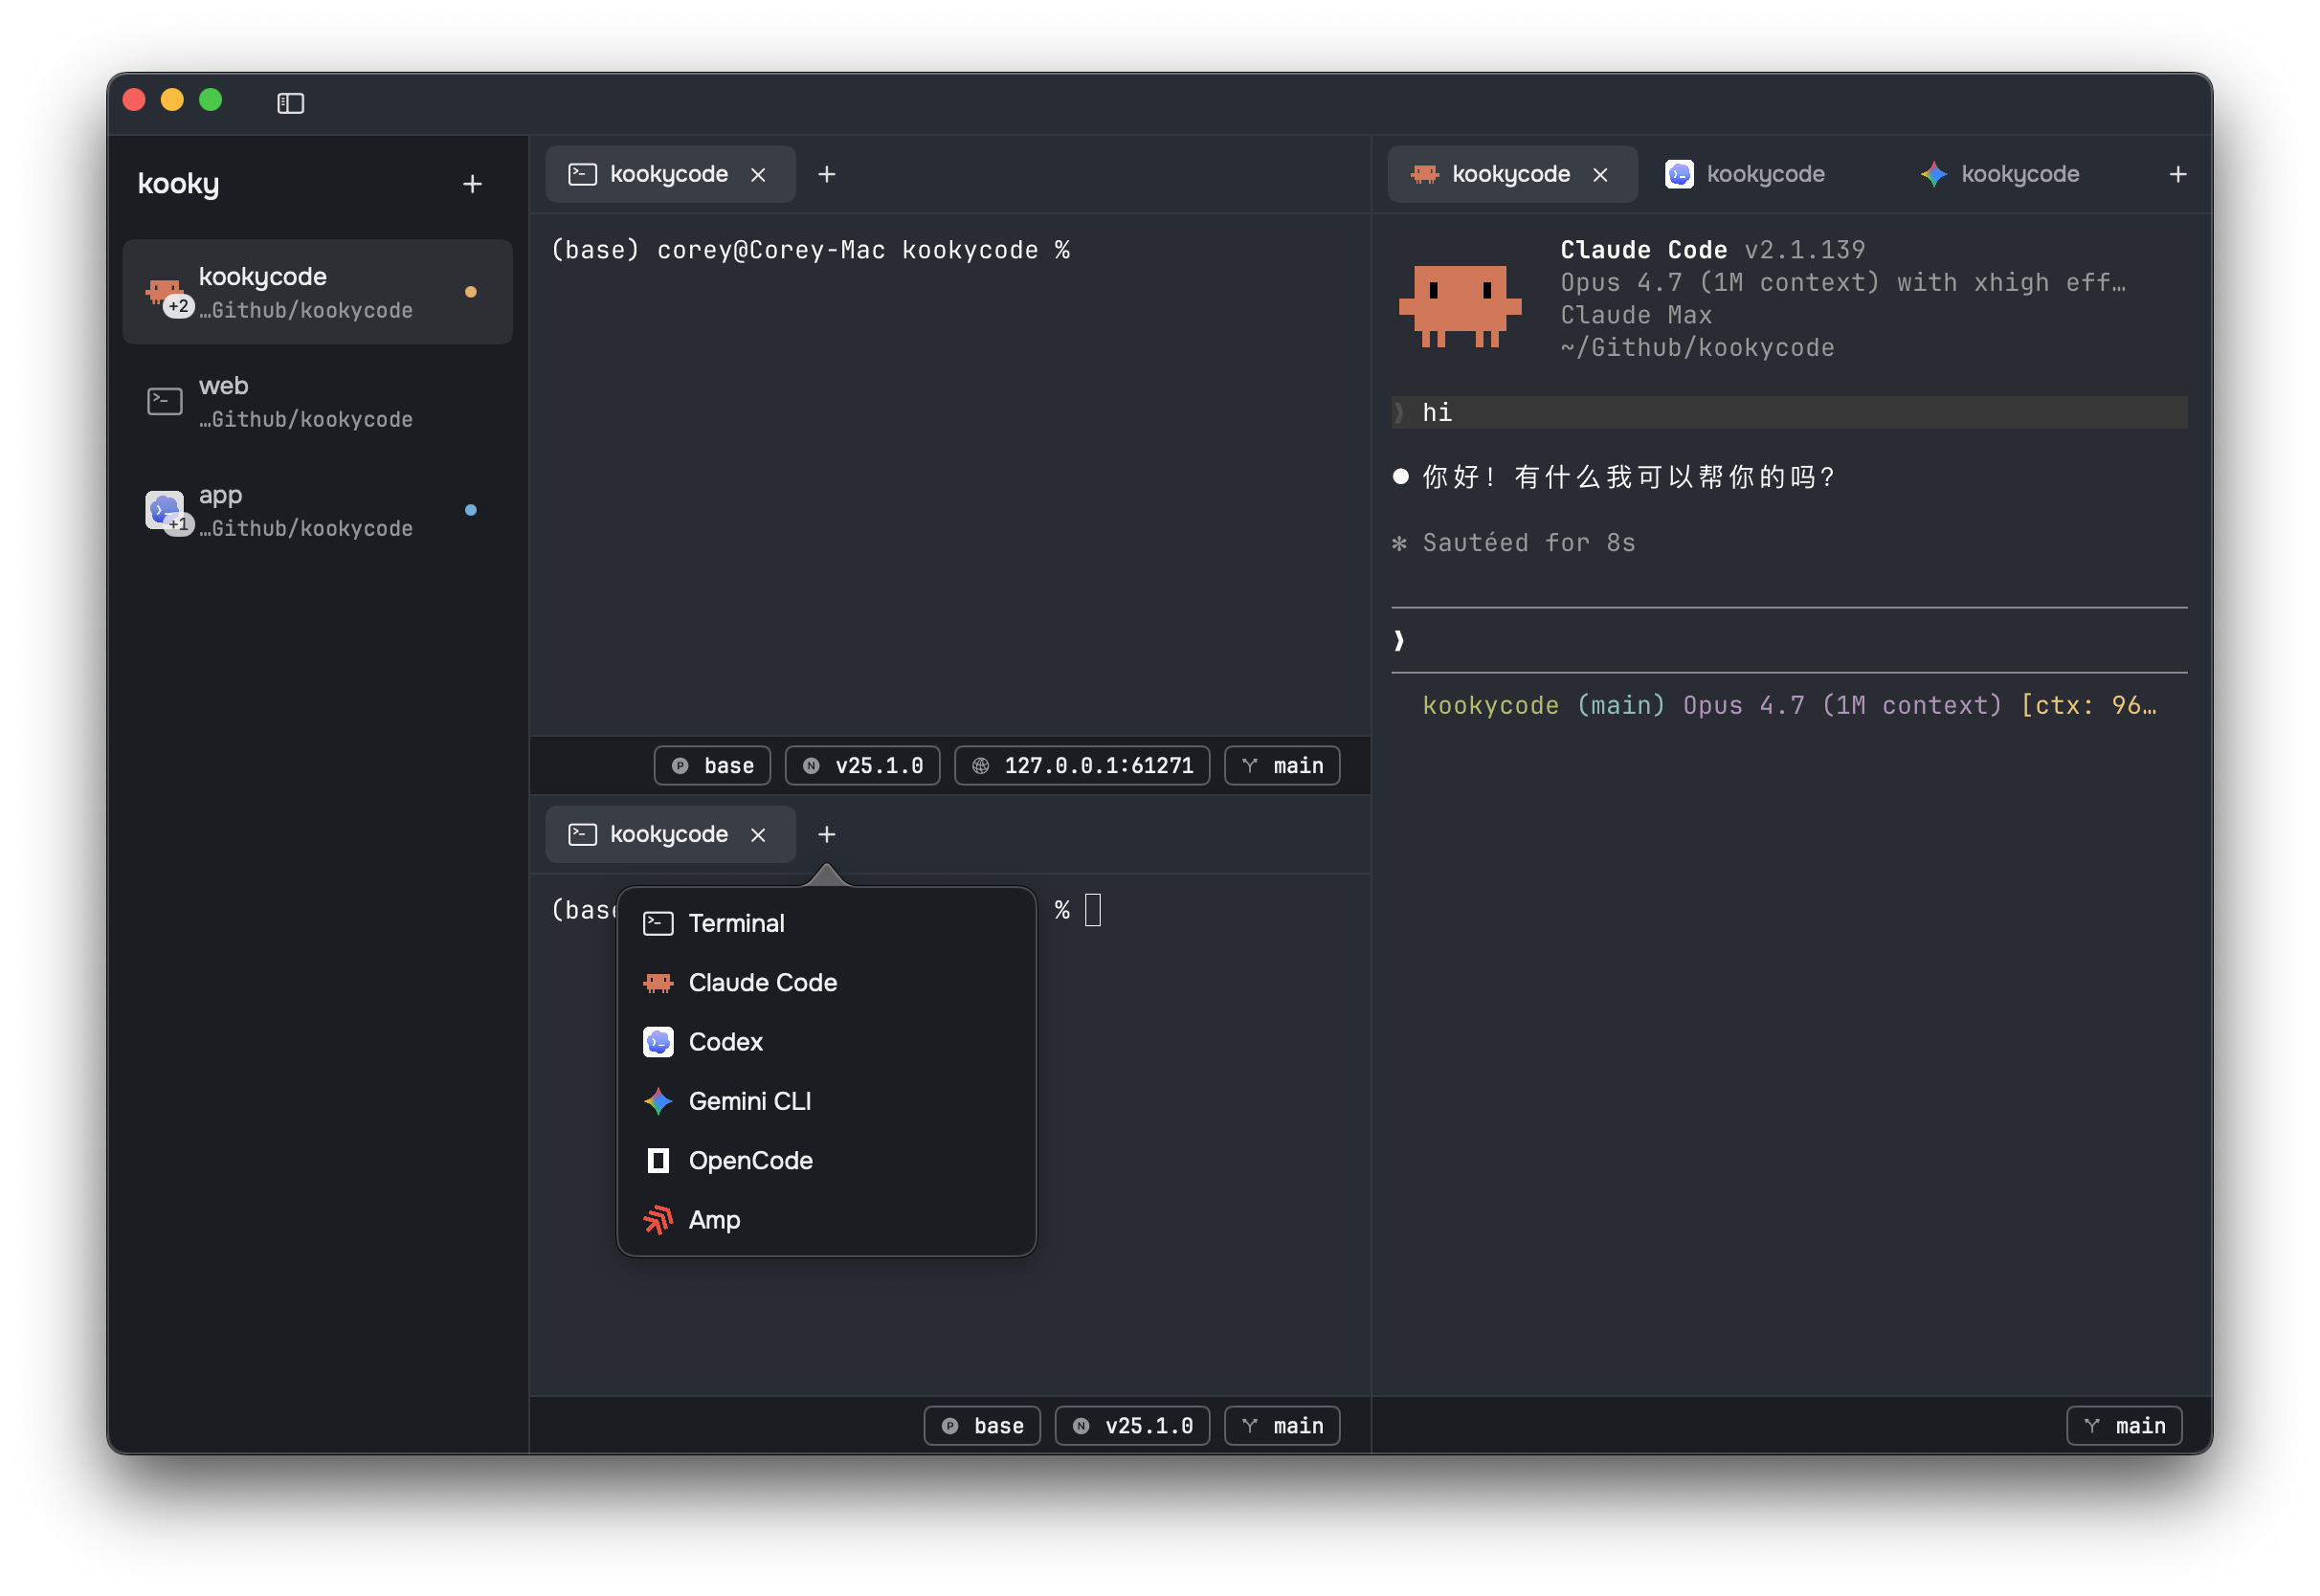Click the Codex icon on app workspace

tap(164, 510)
